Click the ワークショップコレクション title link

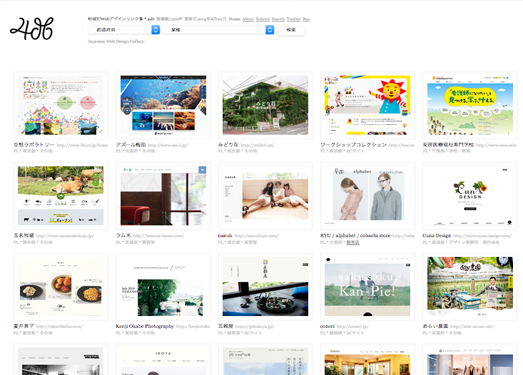coord(353,145)
